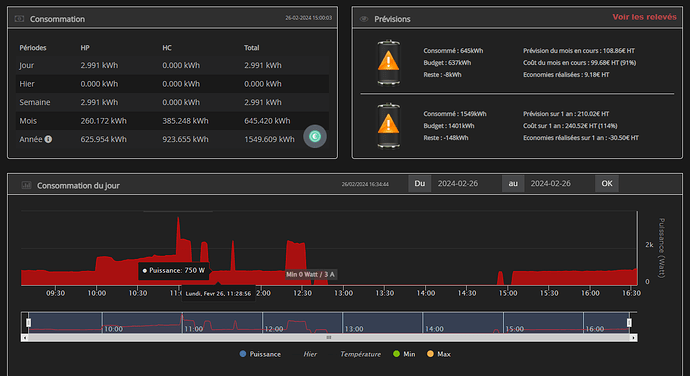
Task: Click the Jour row label
Action: click(x=26, y=65)
